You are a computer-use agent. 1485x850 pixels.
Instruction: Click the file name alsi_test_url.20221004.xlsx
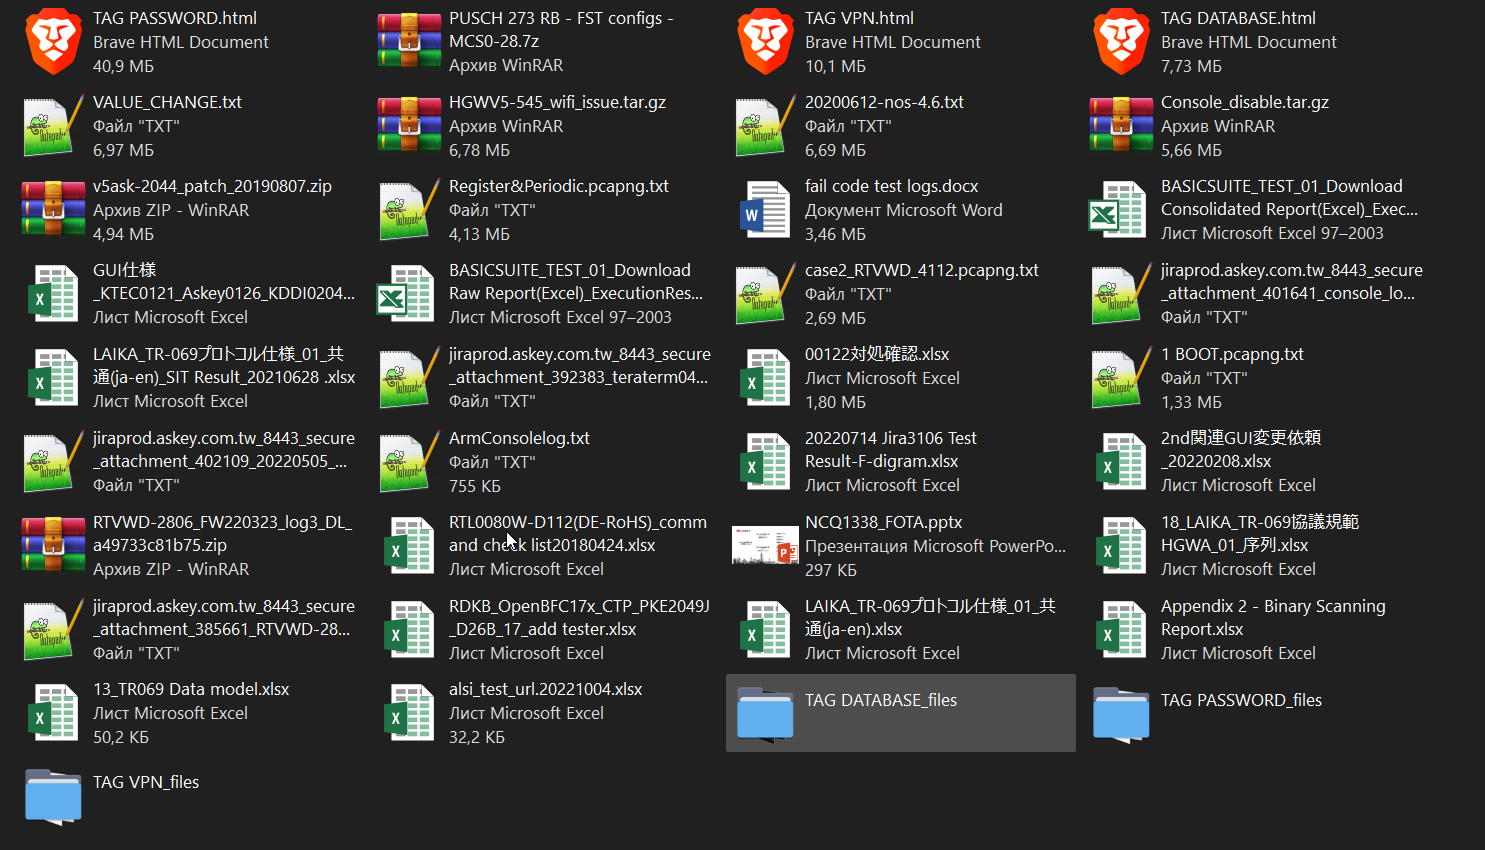point(545,689)
